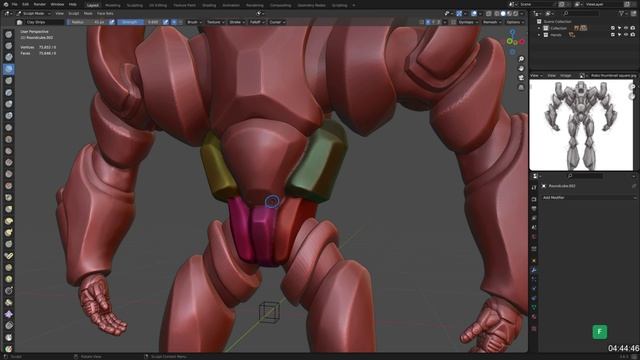Switch to rendered viewport shading
Screen dimensions: 640x360
[516, 13]
